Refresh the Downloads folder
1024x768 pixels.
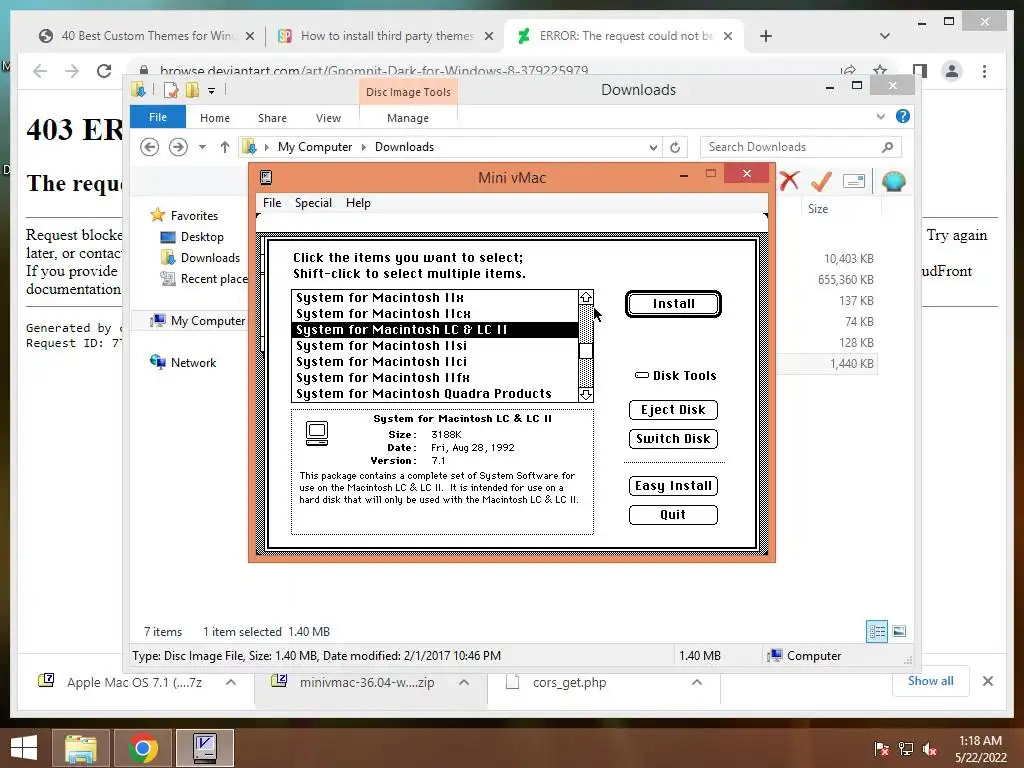(x=675, y=148)
